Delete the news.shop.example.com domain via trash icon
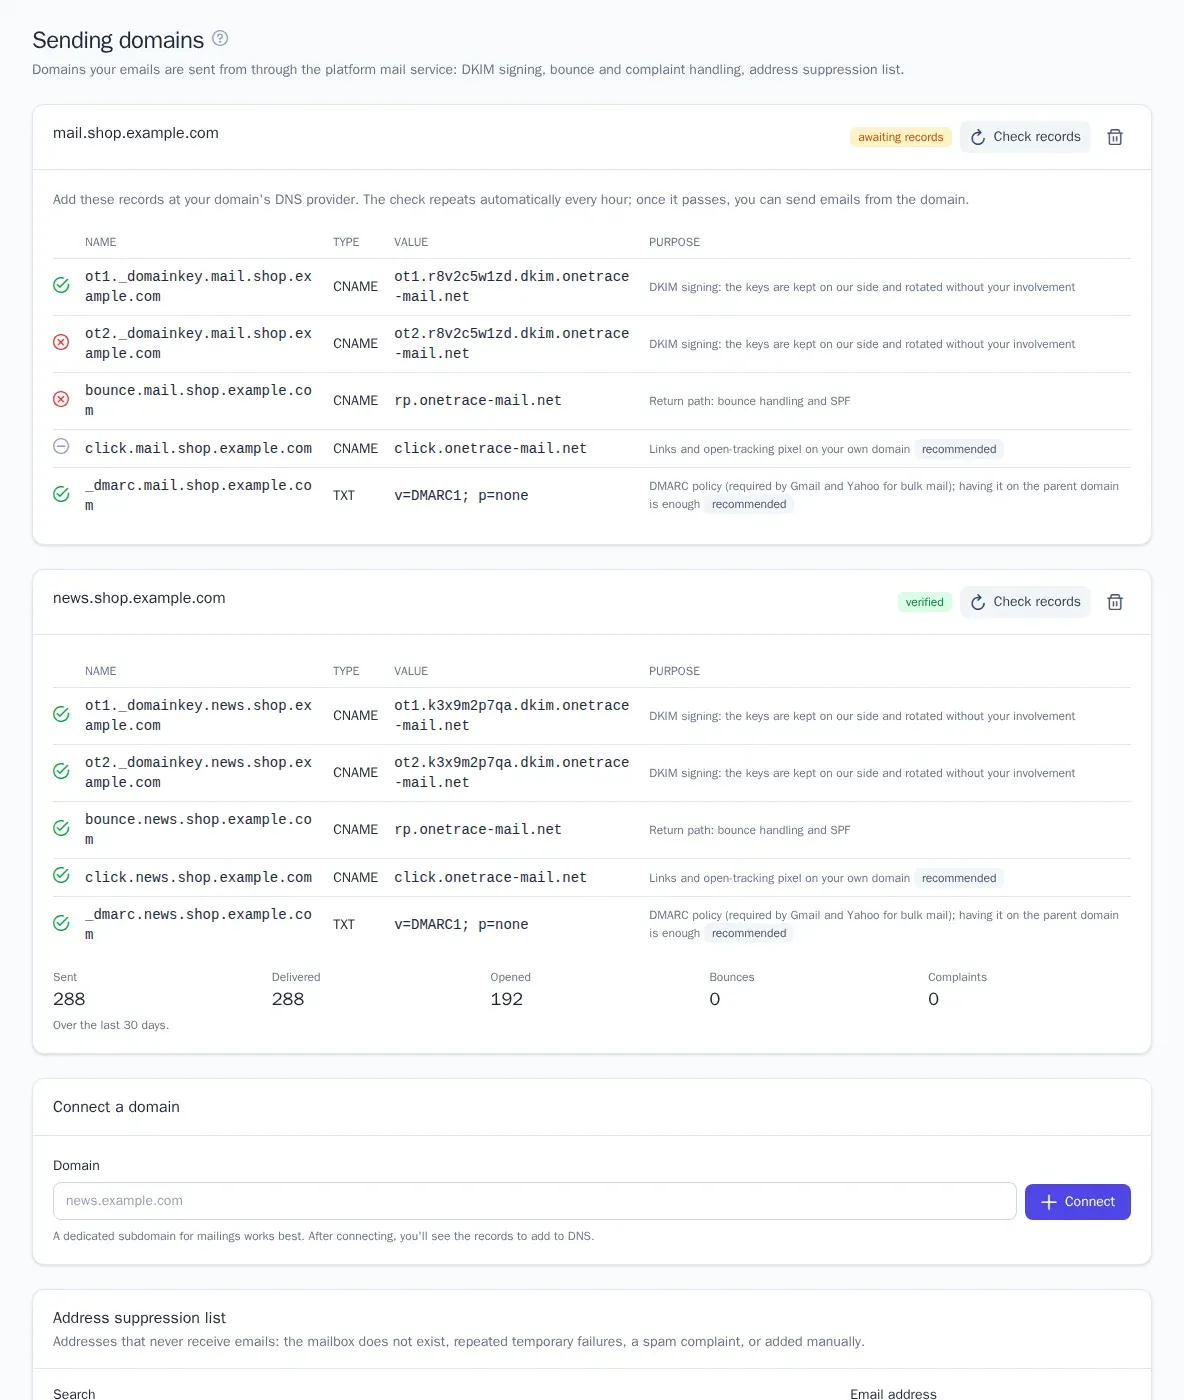This screenshot has width=1184, height=1400. pyautogui.click(x=1115, y=602)
